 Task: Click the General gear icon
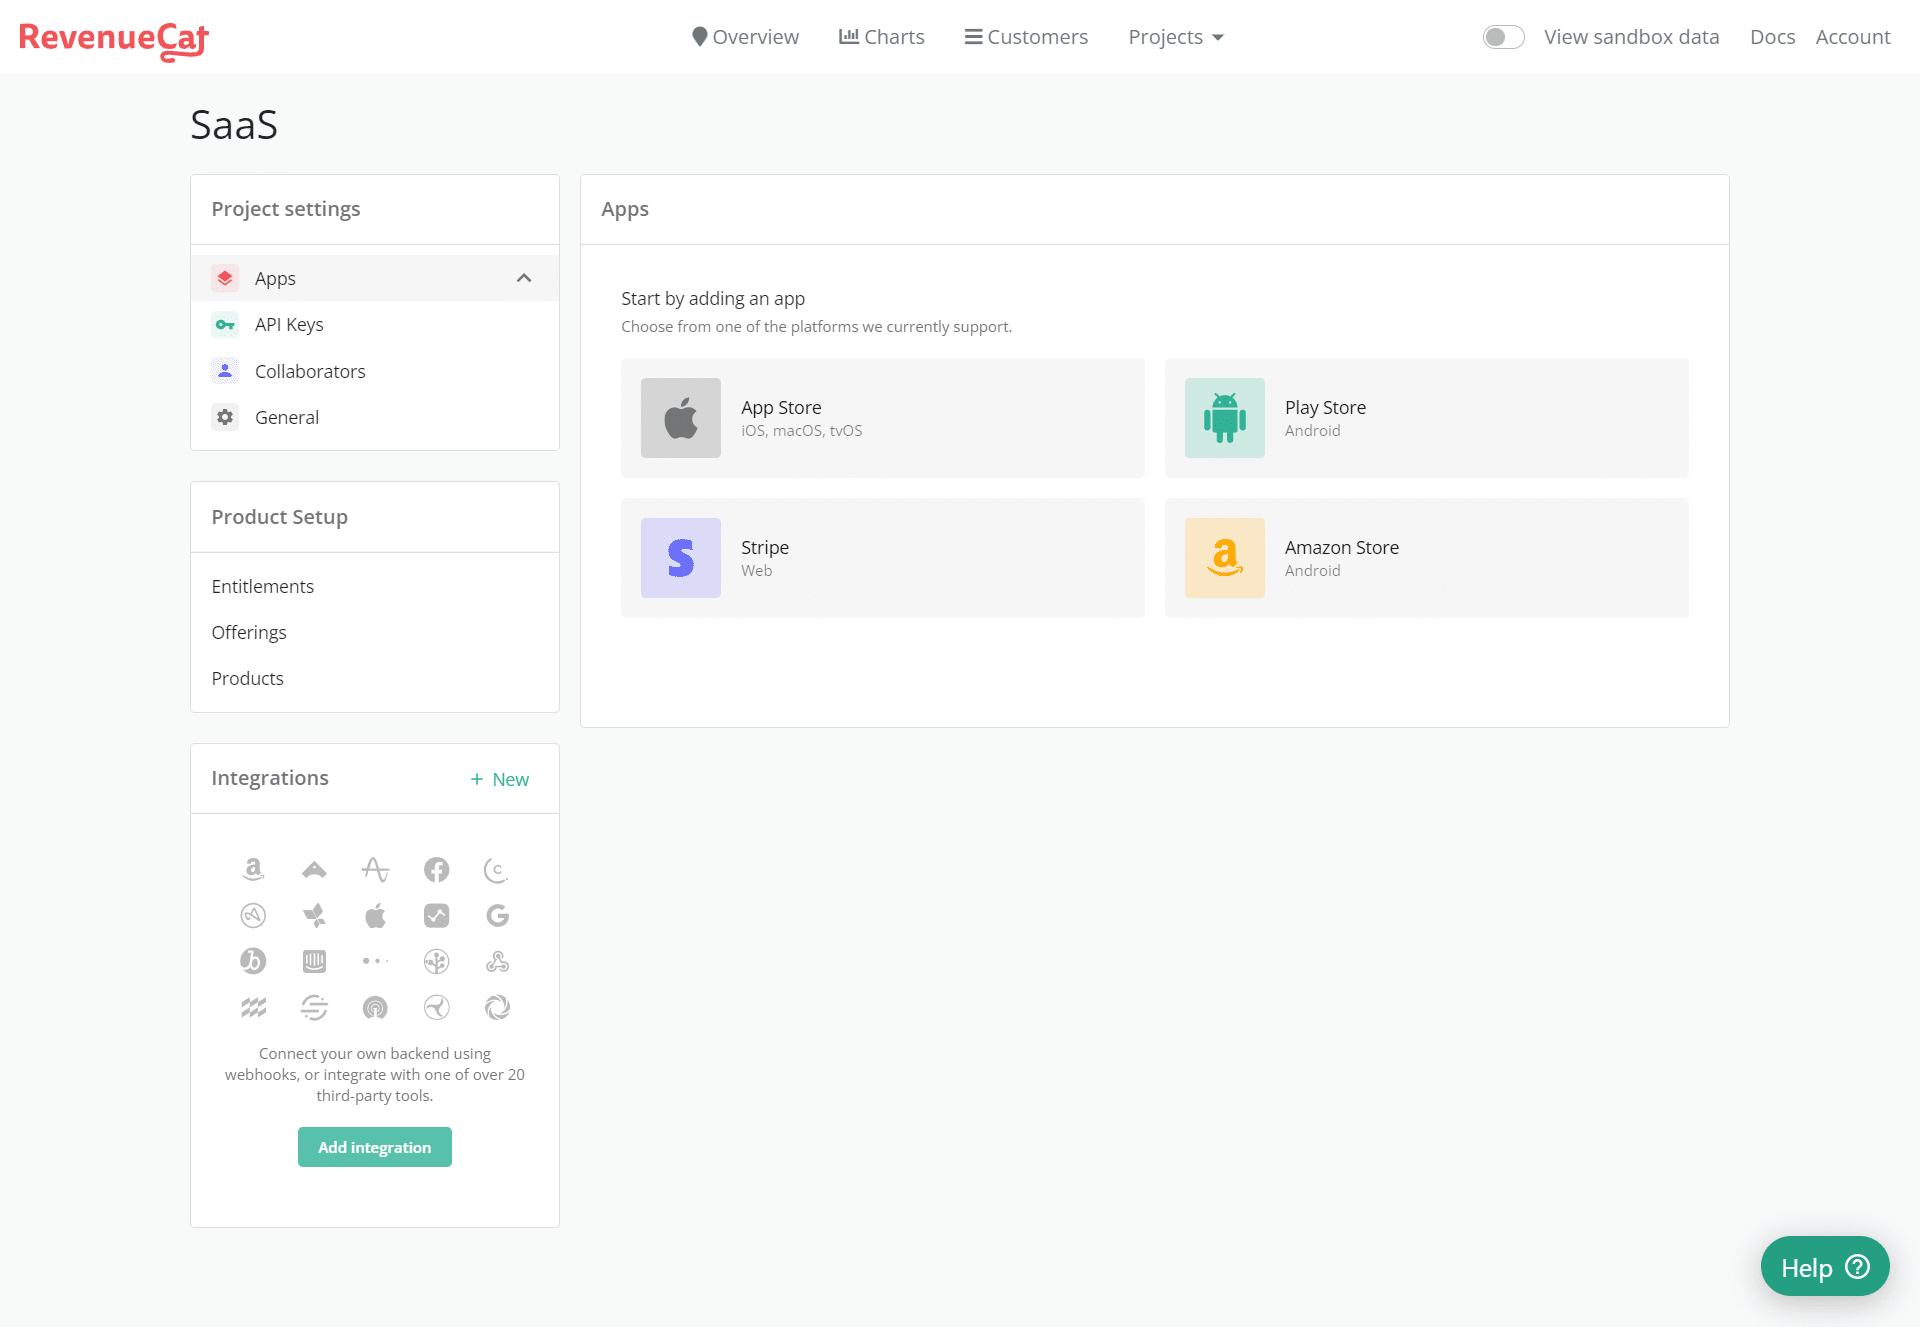225,417
